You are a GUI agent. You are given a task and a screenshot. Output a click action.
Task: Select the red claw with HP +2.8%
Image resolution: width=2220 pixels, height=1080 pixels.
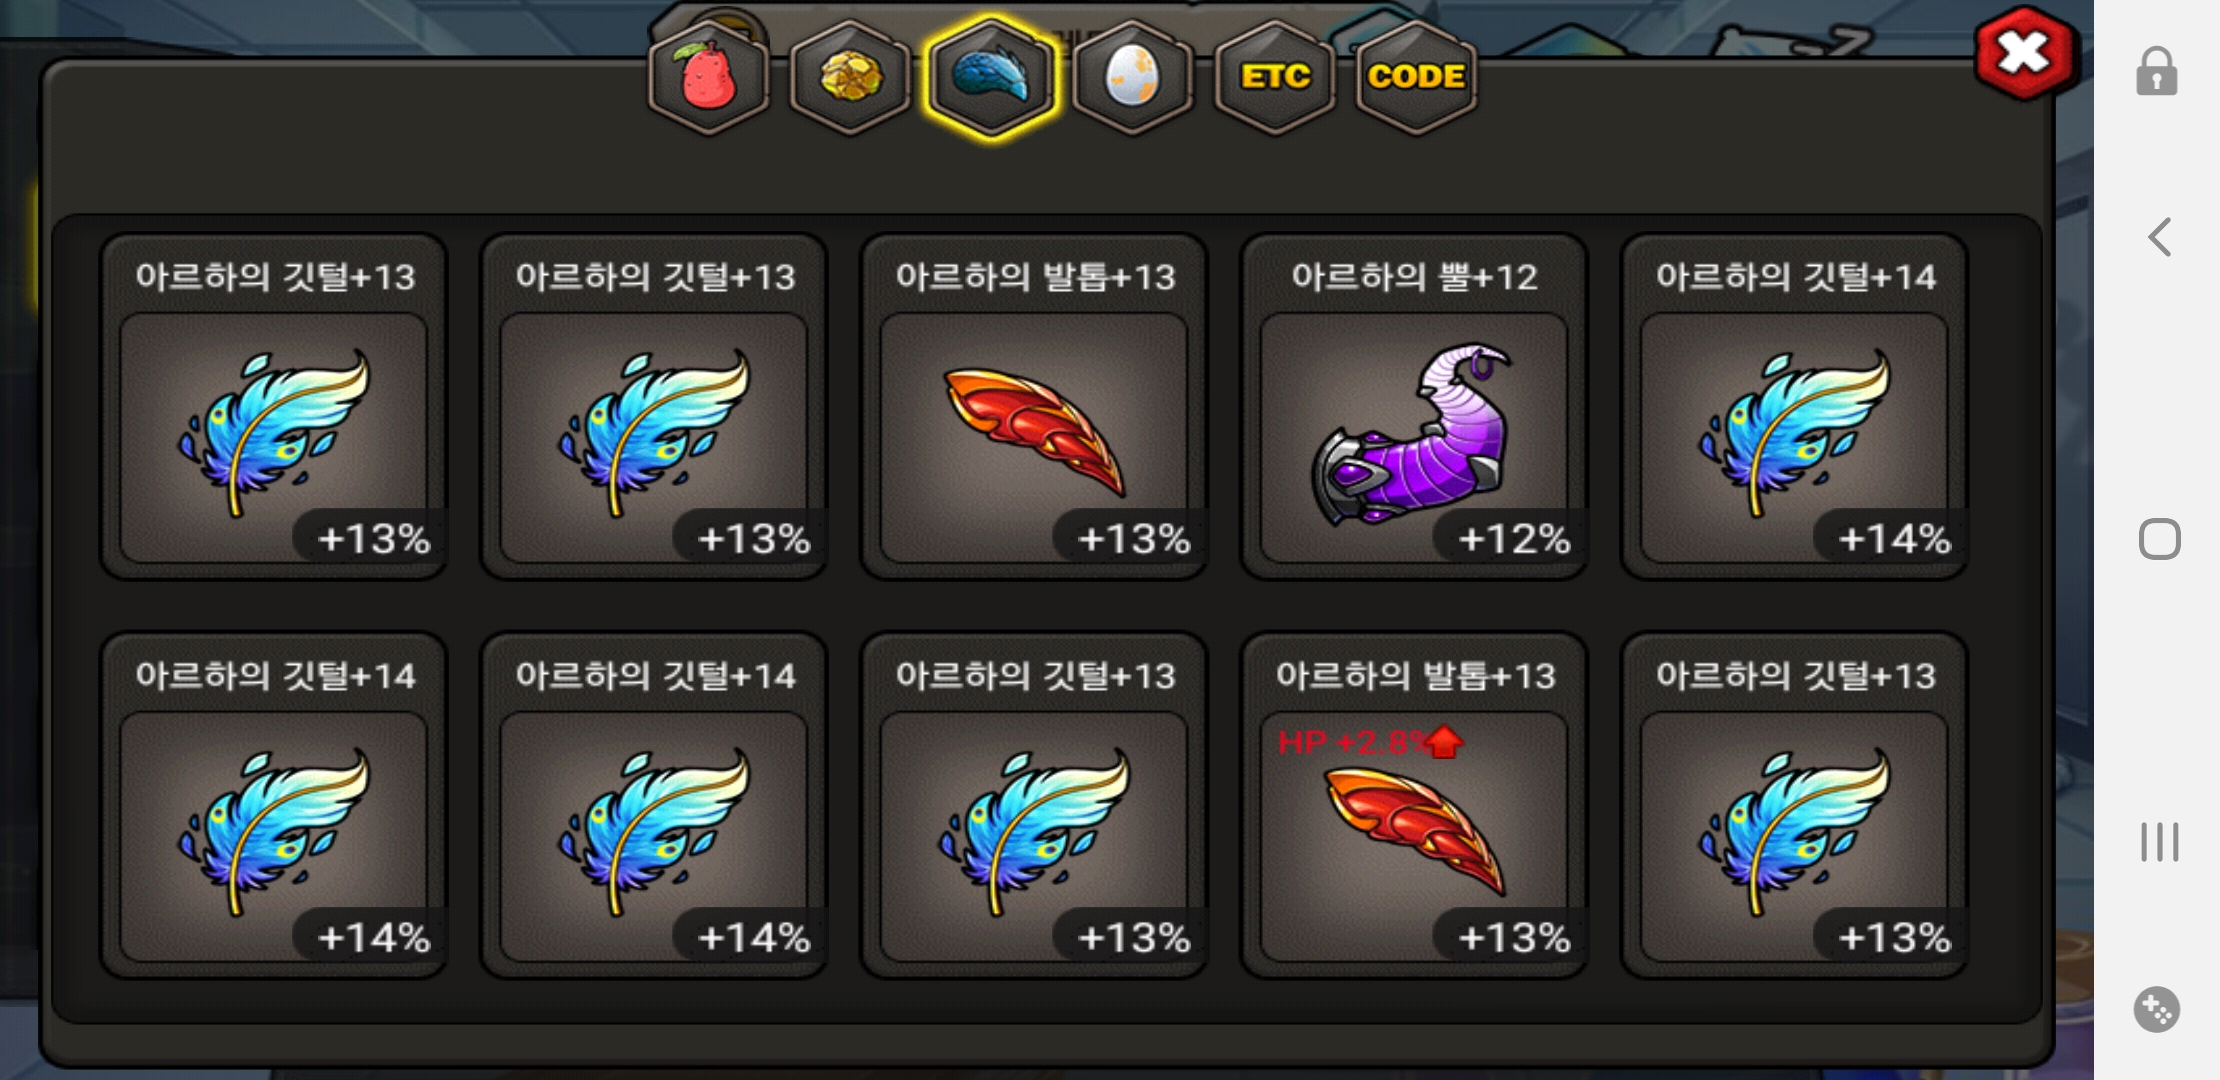click(1414, 806)
